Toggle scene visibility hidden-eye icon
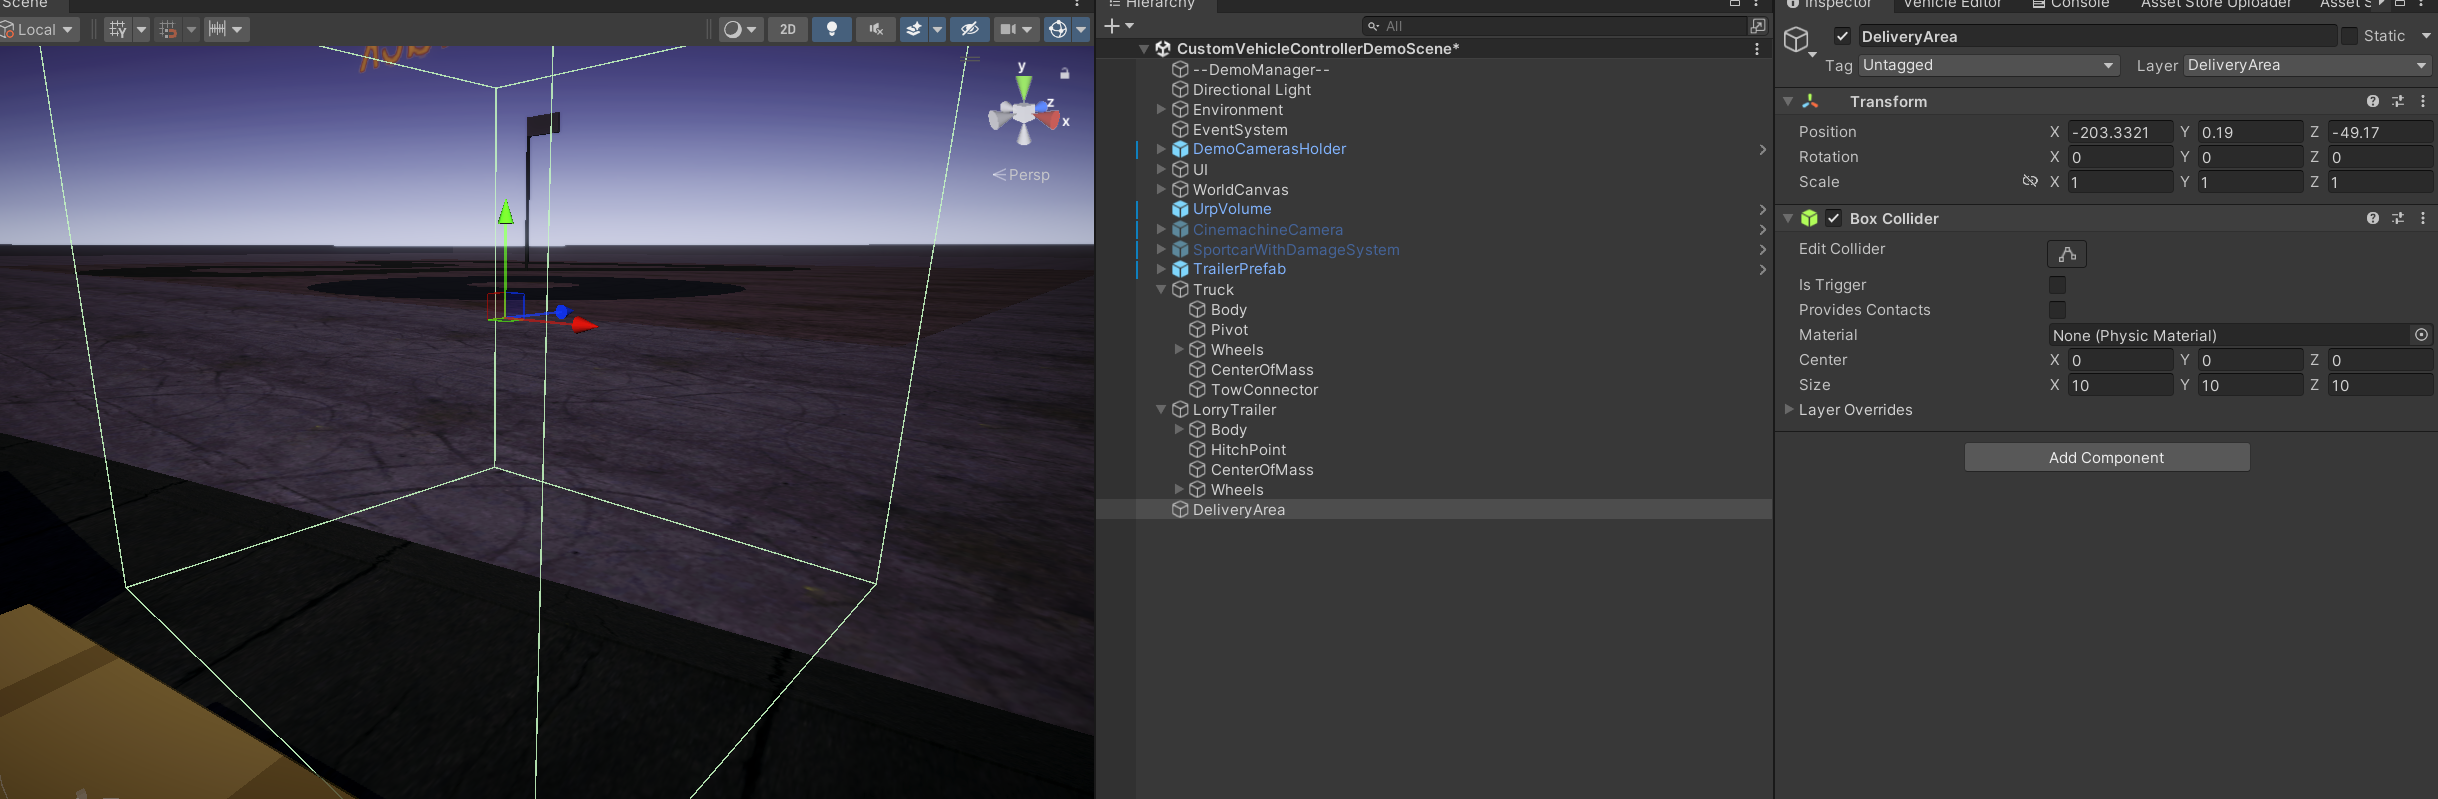Viewport: 2438px width, 799px height. point(969,29)
